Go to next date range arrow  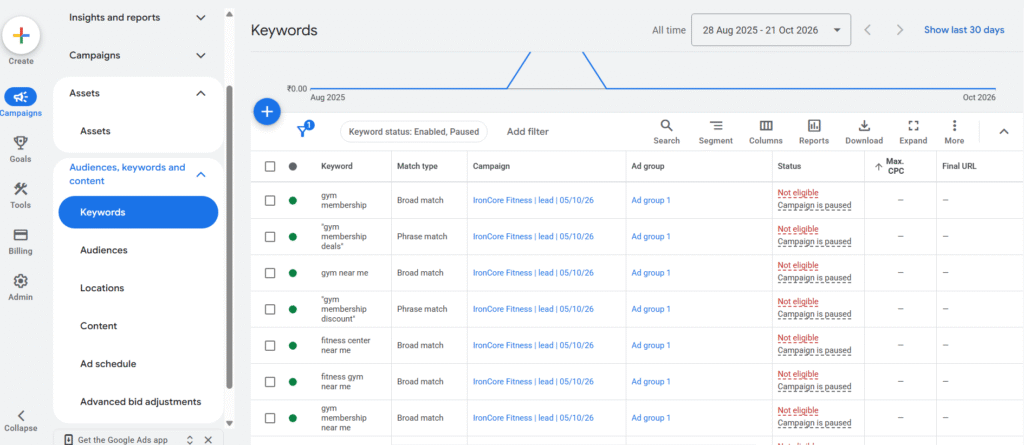[x=900, y=30]
